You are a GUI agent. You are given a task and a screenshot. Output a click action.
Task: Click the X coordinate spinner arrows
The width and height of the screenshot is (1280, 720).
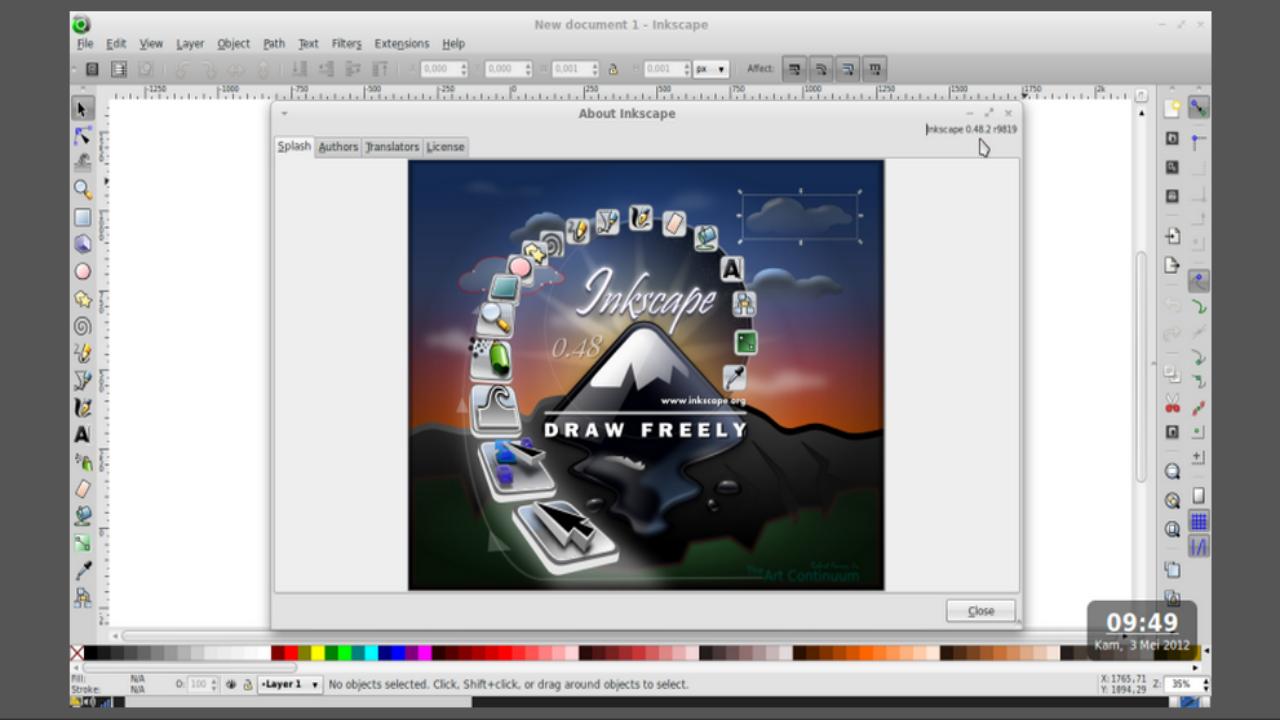click(463, 69)
